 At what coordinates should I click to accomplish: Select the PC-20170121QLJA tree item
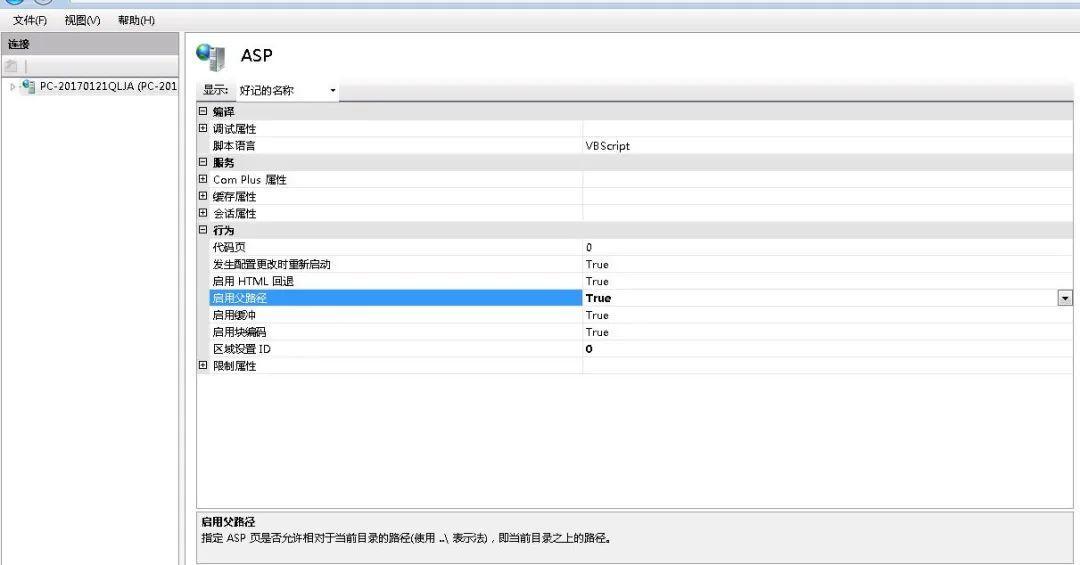[108, 86]
